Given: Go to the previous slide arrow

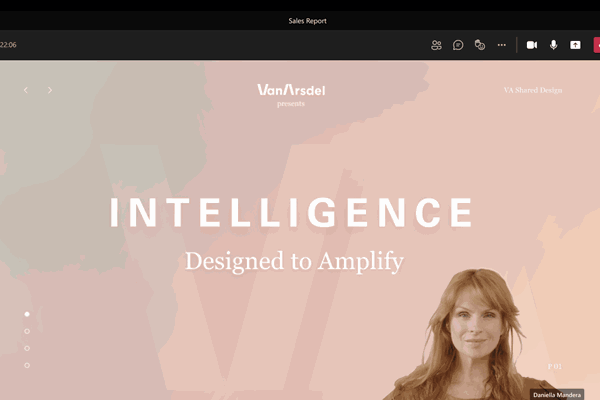Looking at the screenshot, I should point(26,90).
